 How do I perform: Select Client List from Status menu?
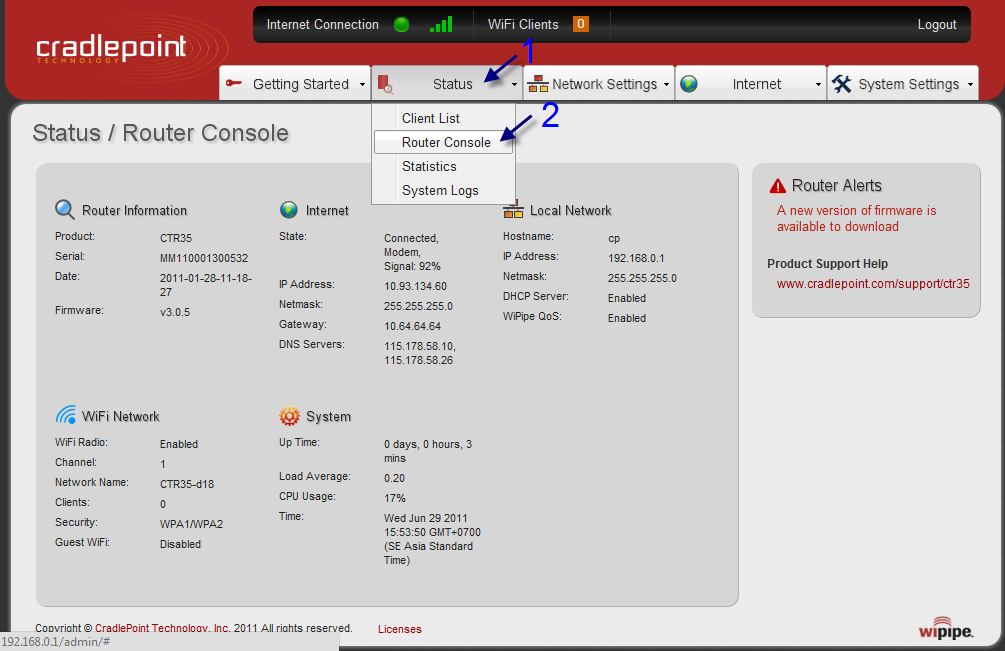[x=444, y=118]
